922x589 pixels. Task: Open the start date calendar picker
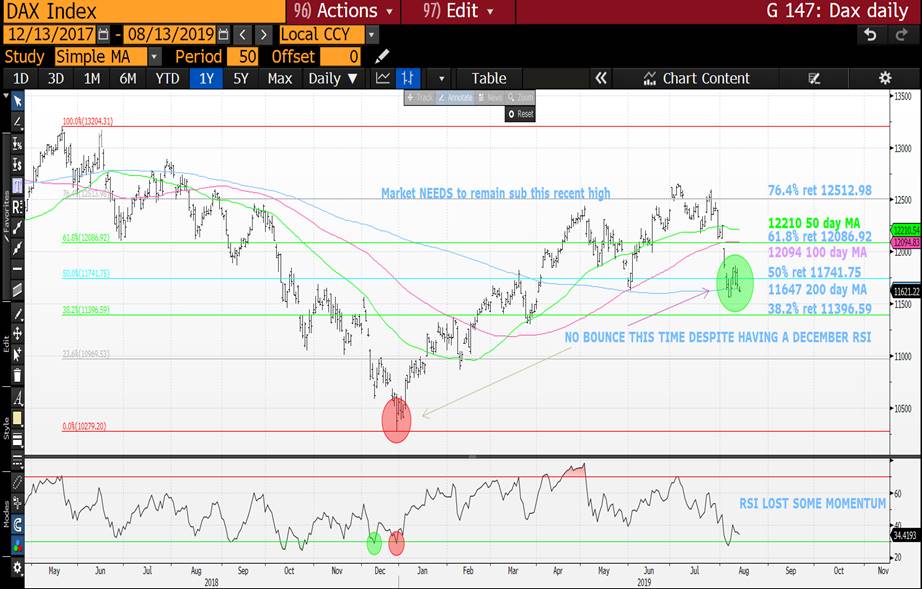pyautogui.click(x=103, y=35)
